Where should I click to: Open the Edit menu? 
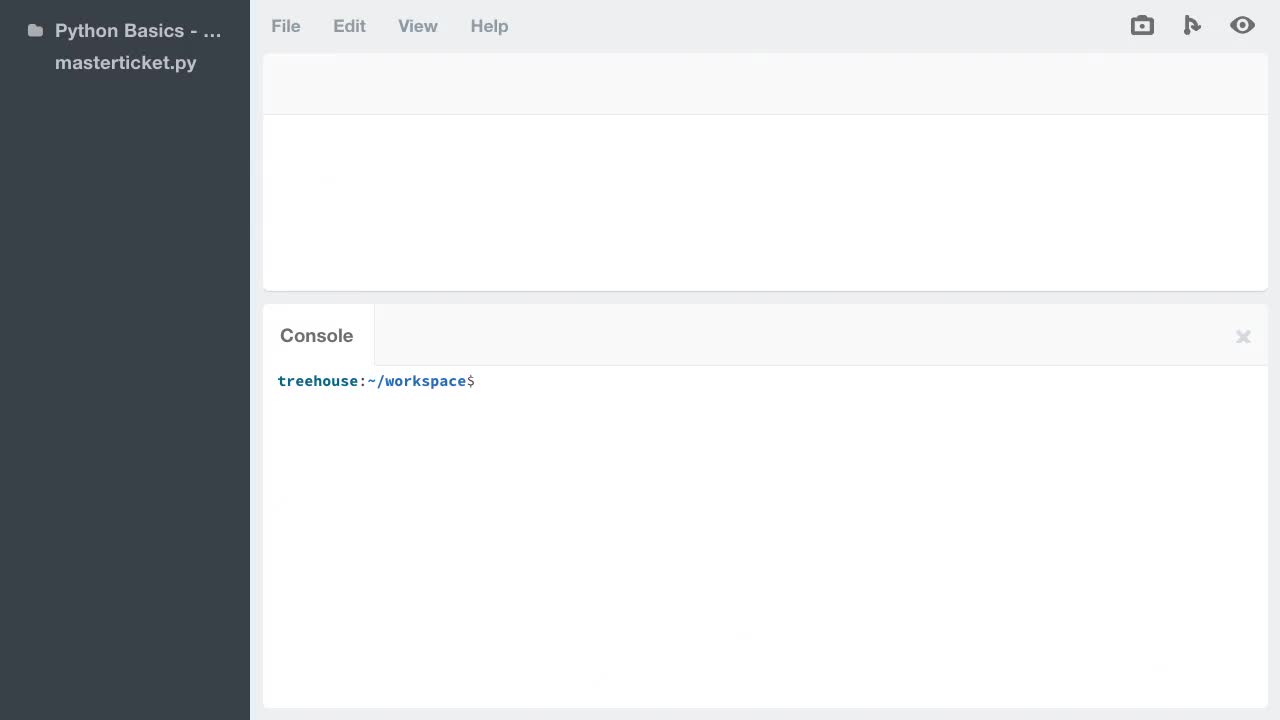point(349,26)
